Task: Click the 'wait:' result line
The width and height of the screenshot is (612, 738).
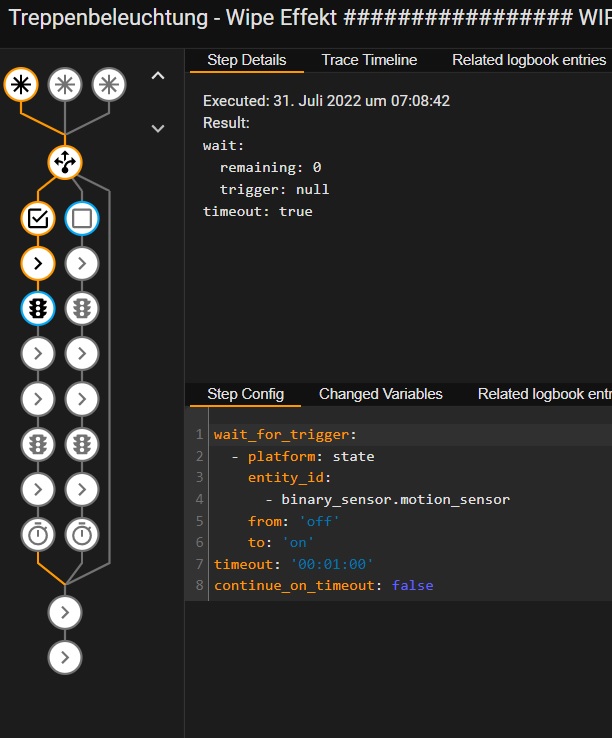Action: [224, 145]
